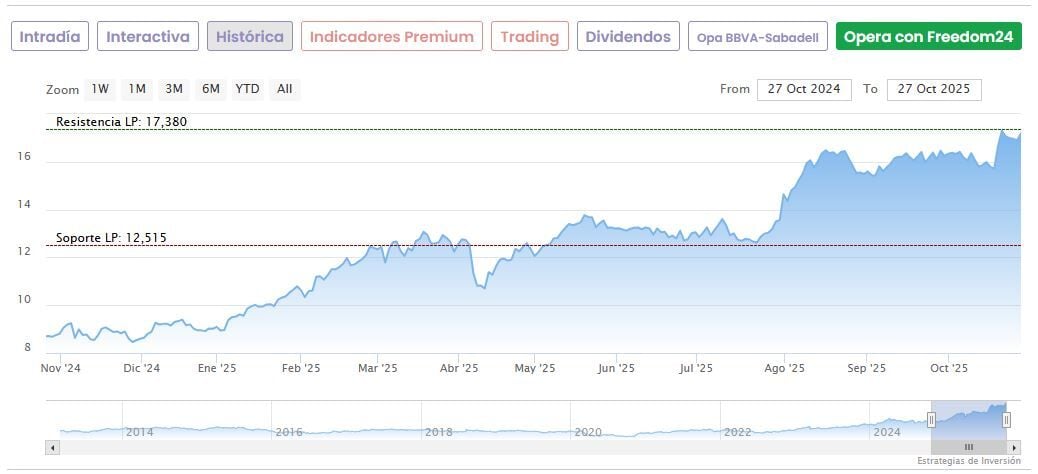Click the right navigator range handle

(x=1006, y=419)
